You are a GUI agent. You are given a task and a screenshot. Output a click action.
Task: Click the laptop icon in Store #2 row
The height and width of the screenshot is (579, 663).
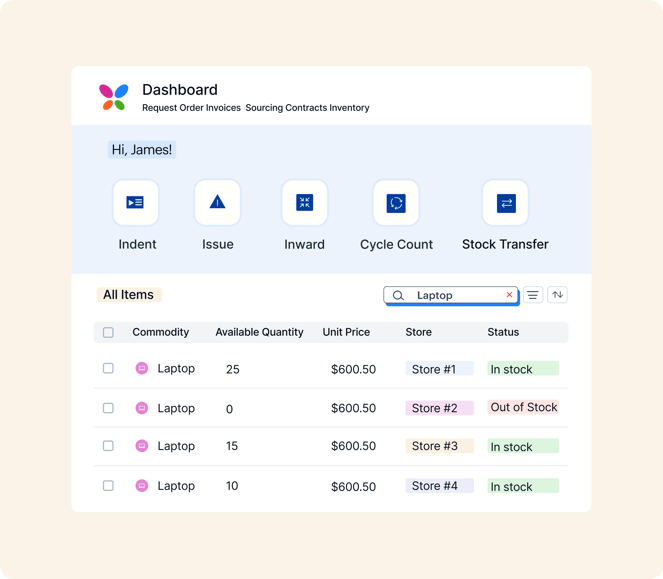point(142,408)
